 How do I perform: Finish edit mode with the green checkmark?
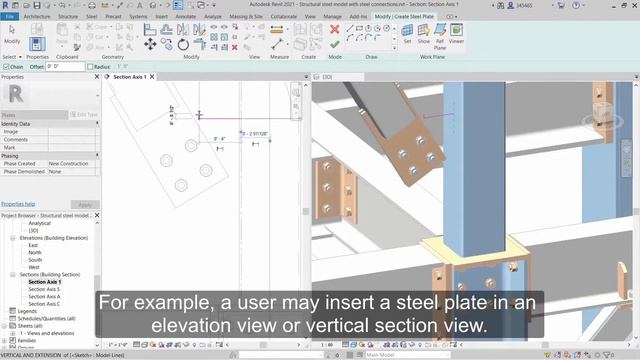point(335,44)
